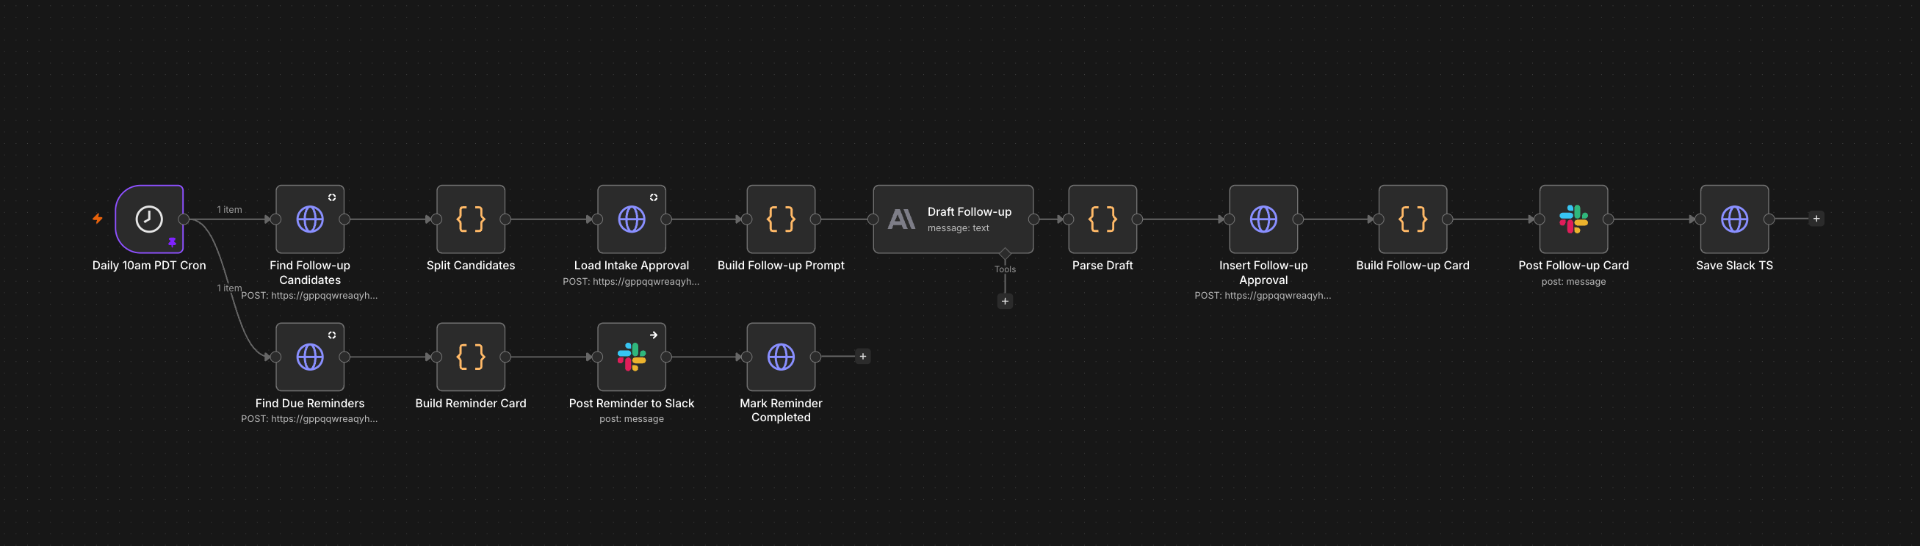Open the Find Due Reminders HTTP node
Viewport: 1920px width, 546px height.
310,357
